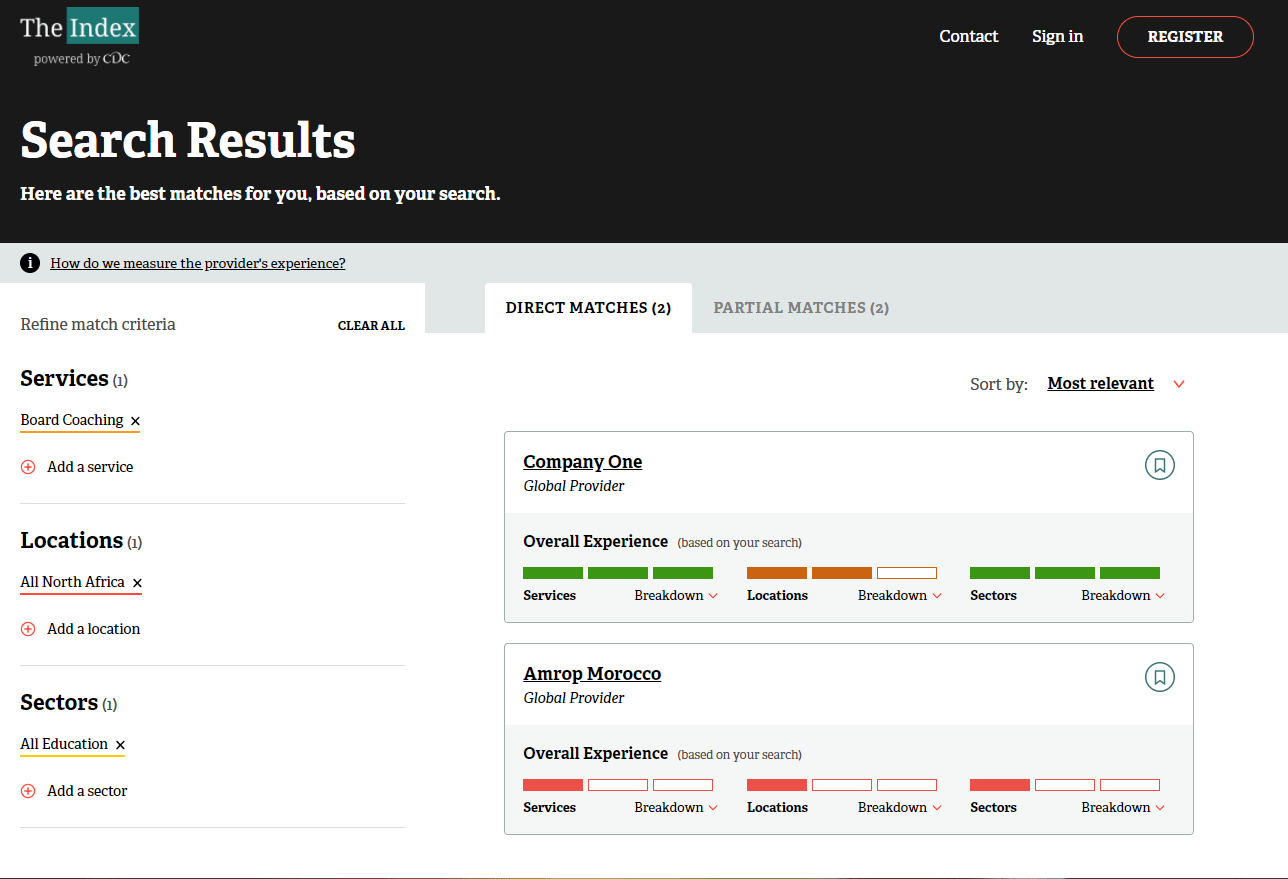Select the Direct Matches tab

tap(588, 308)
